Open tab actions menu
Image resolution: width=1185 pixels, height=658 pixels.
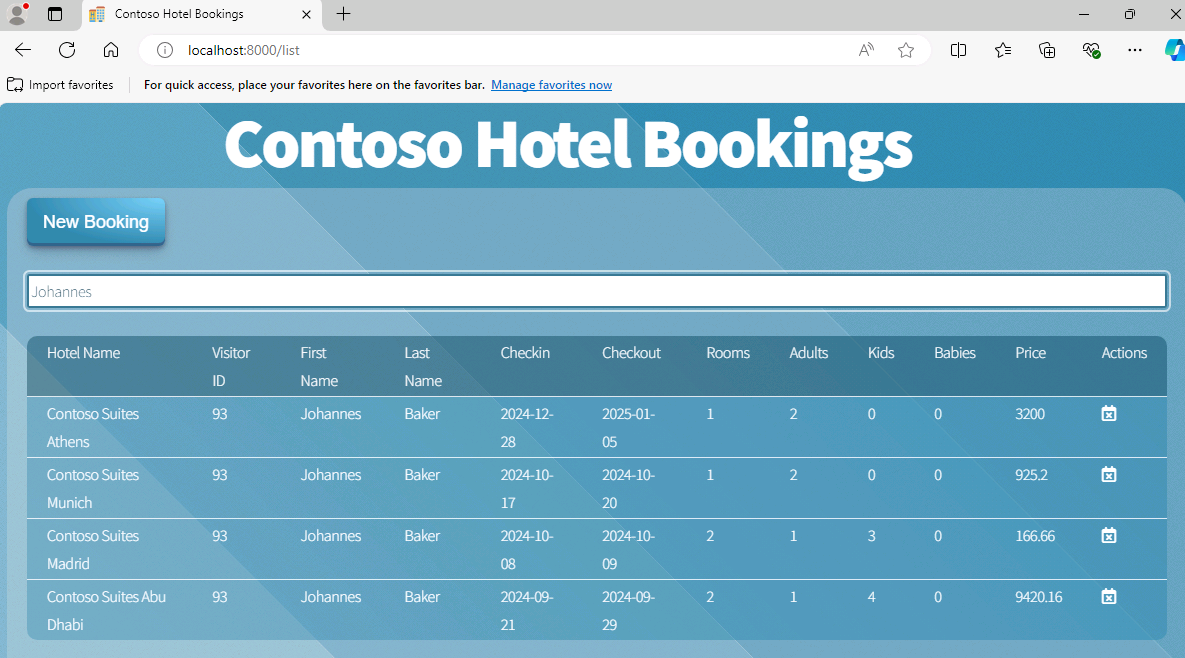point(55,14)
